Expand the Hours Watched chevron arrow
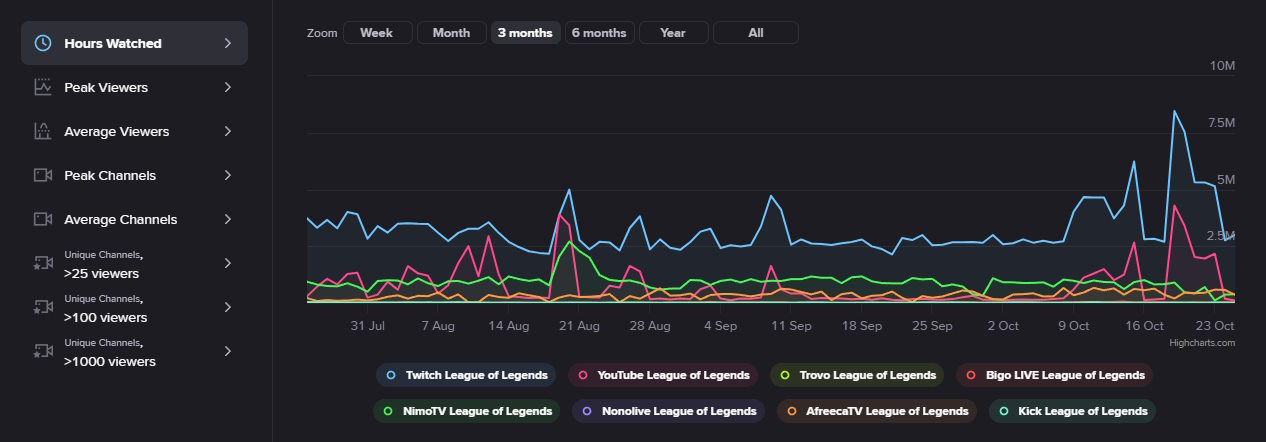This screenshot has width=1266, height=442. [x=228, y=43]
